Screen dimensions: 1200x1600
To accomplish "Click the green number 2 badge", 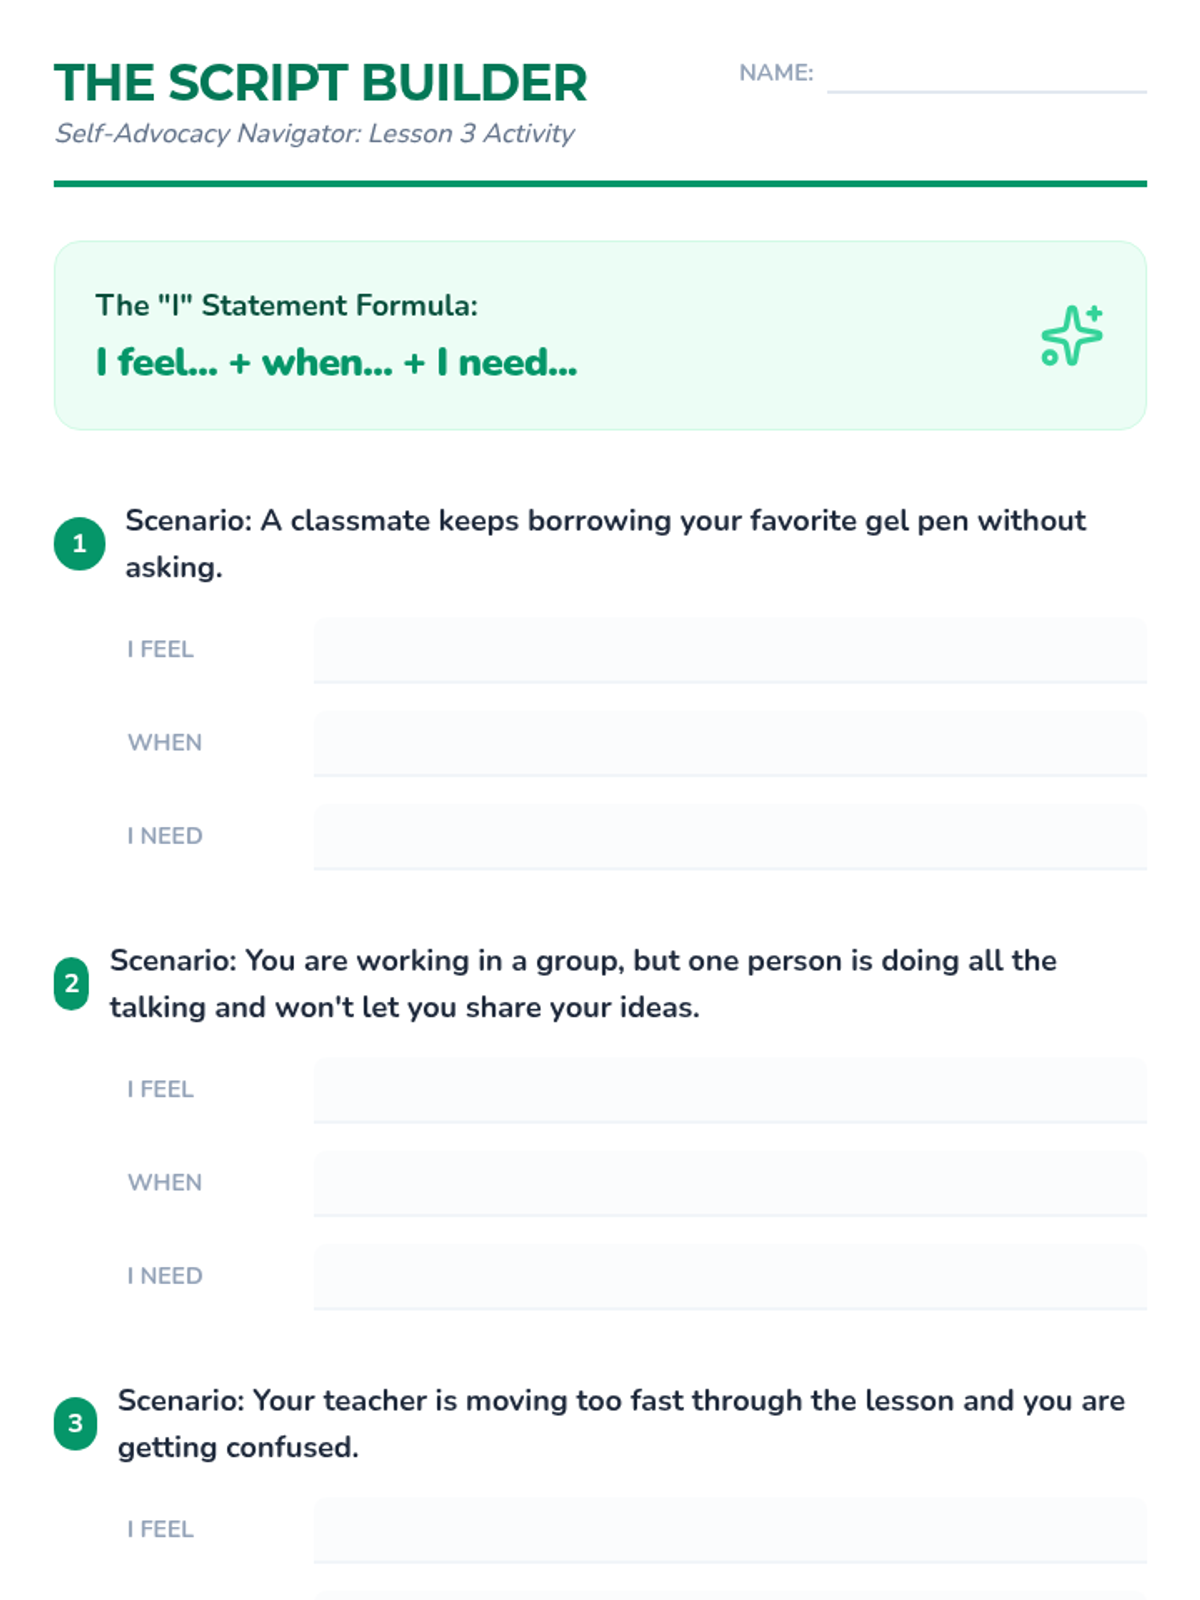I will coord(71,984).
